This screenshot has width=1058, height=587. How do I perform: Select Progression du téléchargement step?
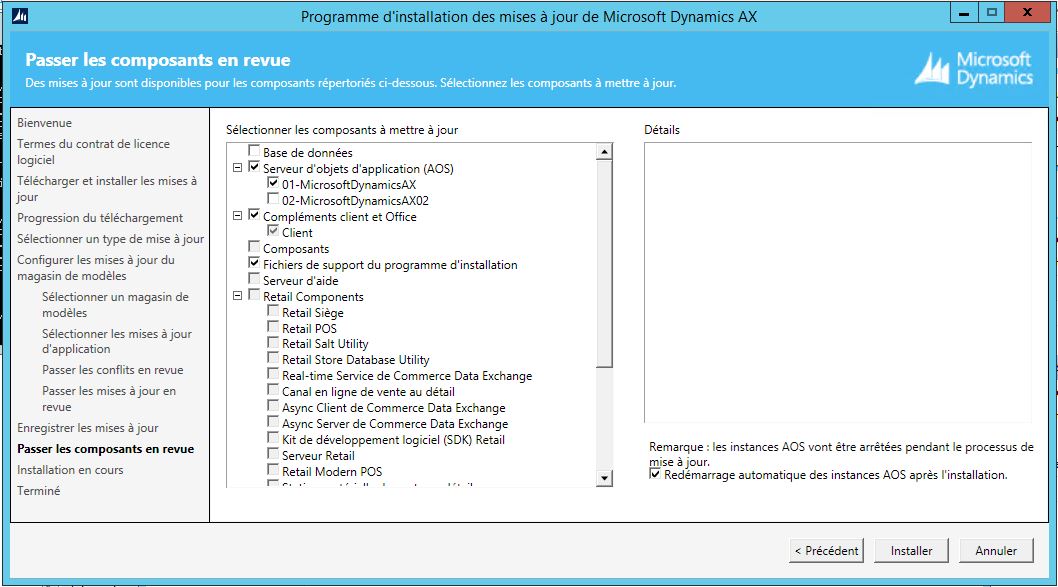coord(100,218)
